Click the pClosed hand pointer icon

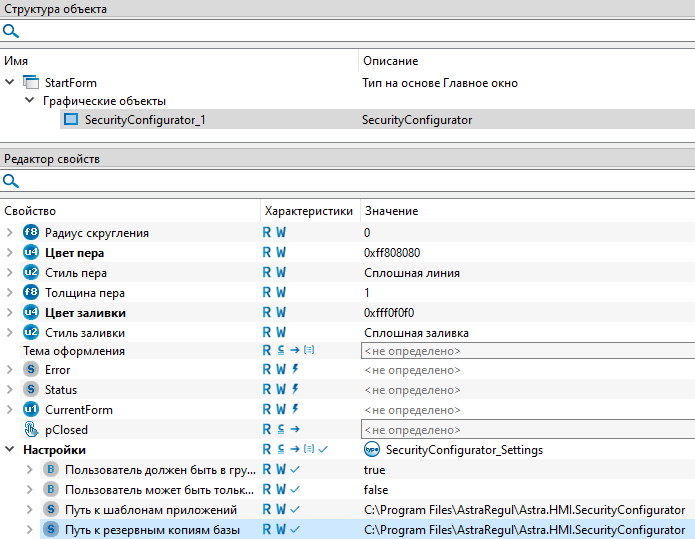point(31,430)
